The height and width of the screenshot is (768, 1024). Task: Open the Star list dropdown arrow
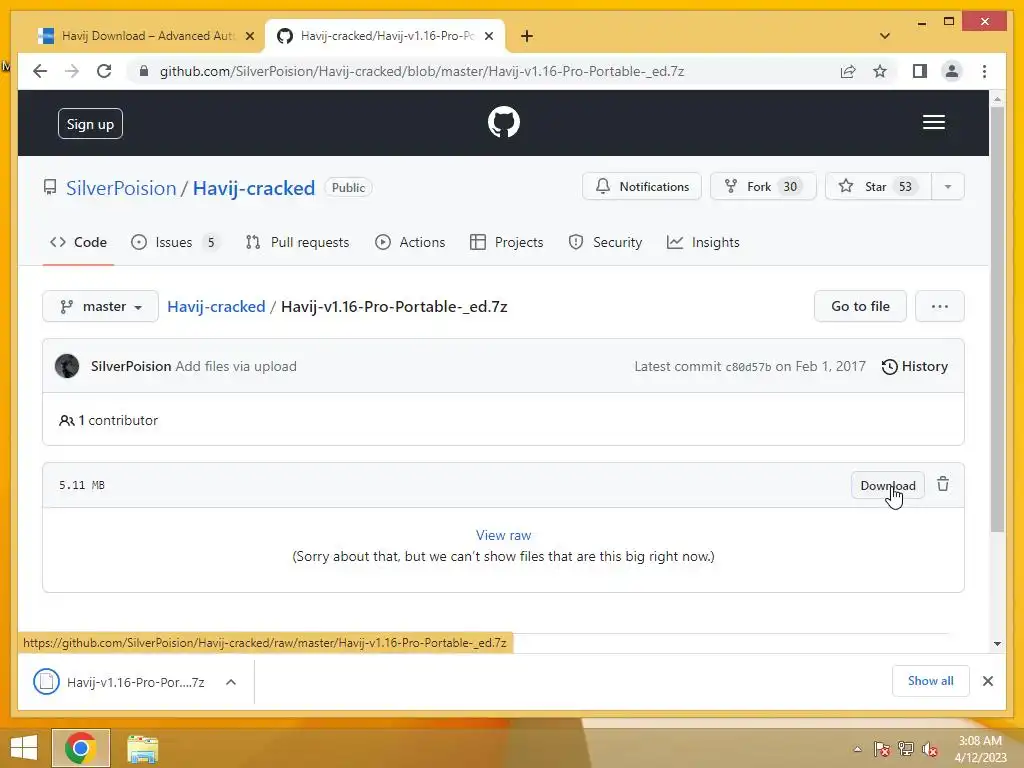pos(948,187)
